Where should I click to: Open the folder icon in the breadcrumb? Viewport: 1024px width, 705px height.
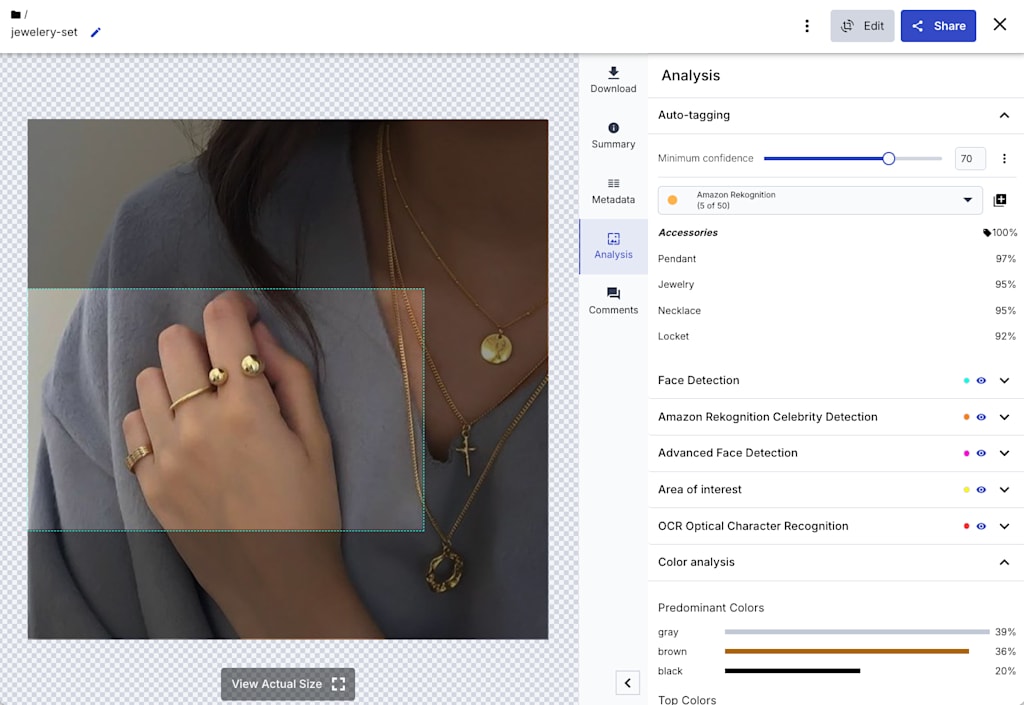click(x=16, y=14)
